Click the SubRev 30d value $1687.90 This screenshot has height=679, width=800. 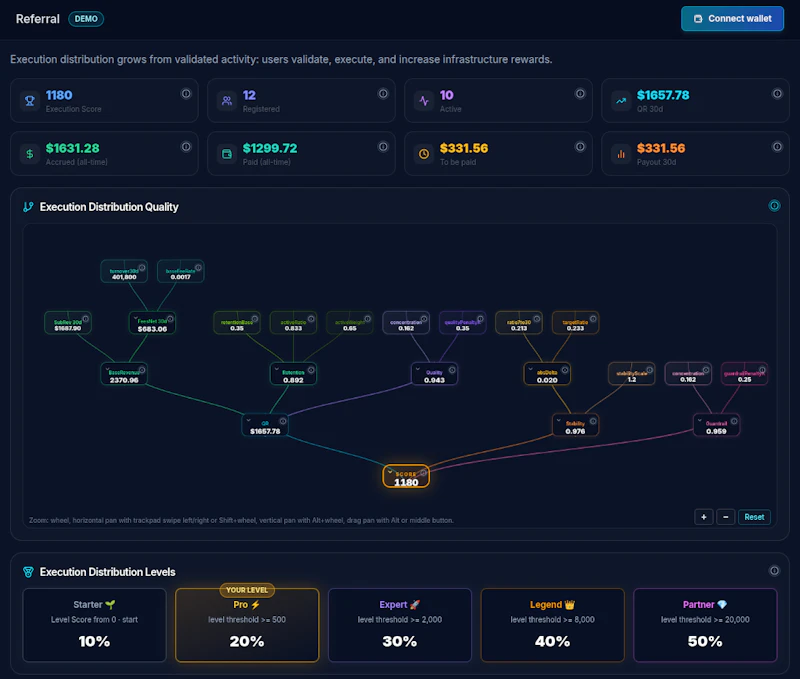pyautogui.click(x=68, y=329)
